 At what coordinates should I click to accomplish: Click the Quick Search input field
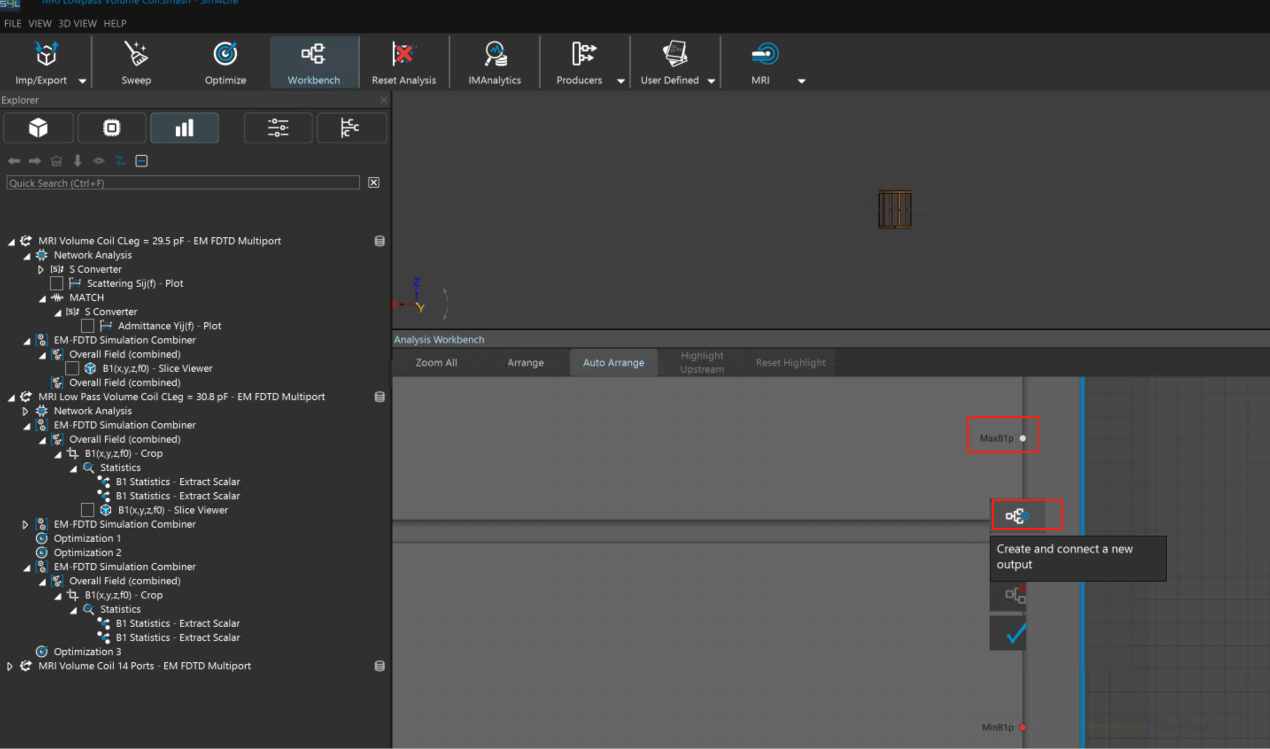(183, 183)
